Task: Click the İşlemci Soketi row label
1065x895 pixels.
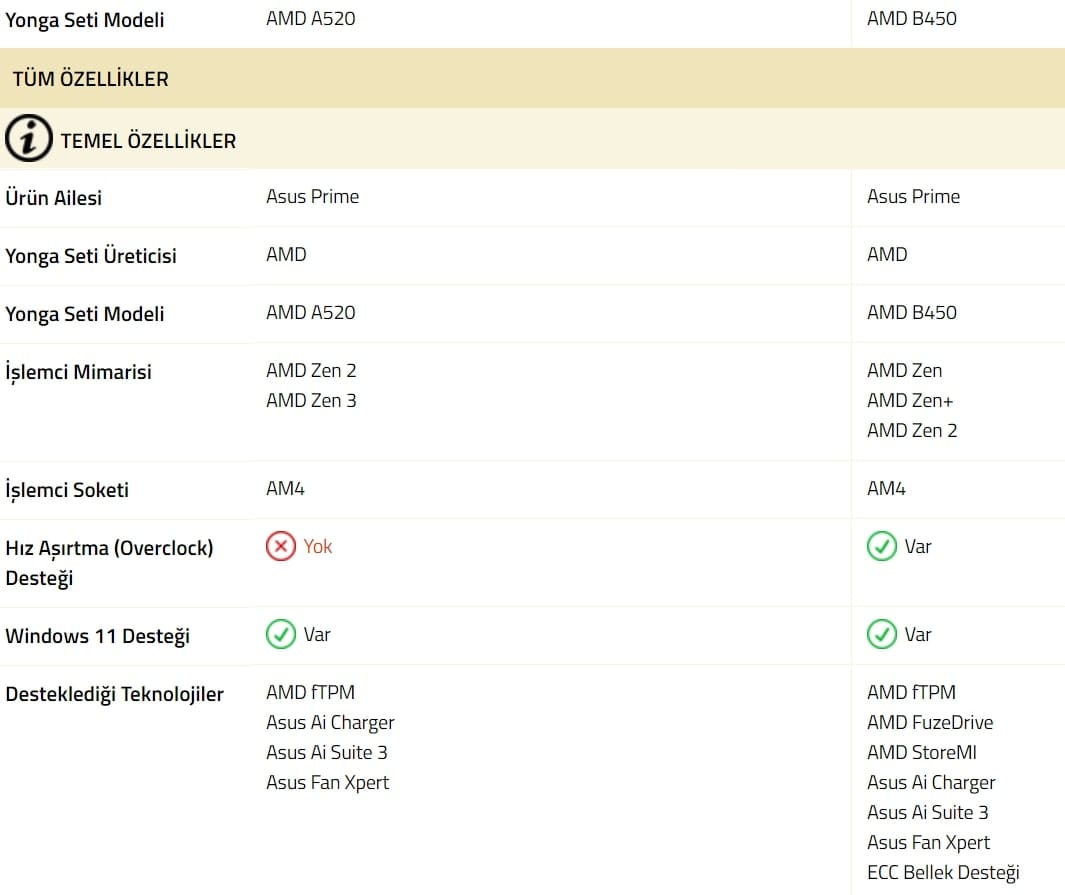Action: pyautogui.click(x=67, y=490)
